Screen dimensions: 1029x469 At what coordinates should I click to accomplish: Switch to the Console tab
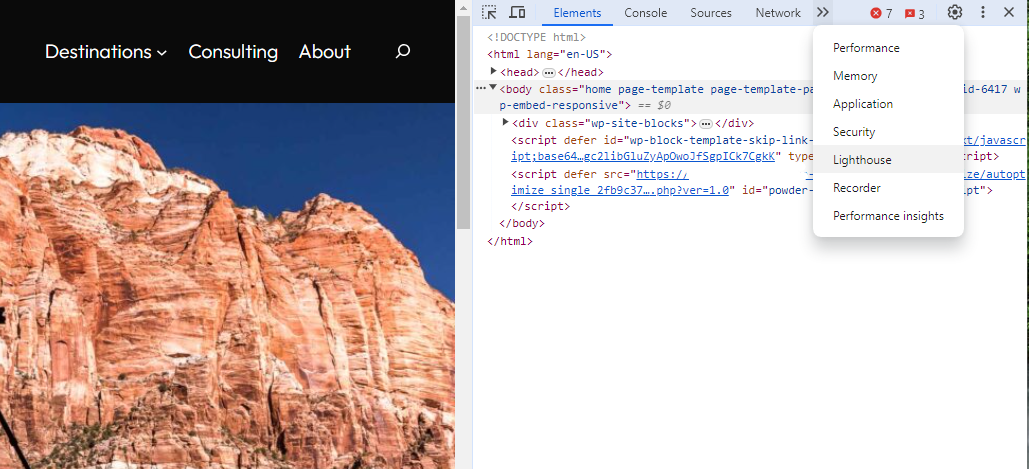pyautogui.click(x=646, y=13)
